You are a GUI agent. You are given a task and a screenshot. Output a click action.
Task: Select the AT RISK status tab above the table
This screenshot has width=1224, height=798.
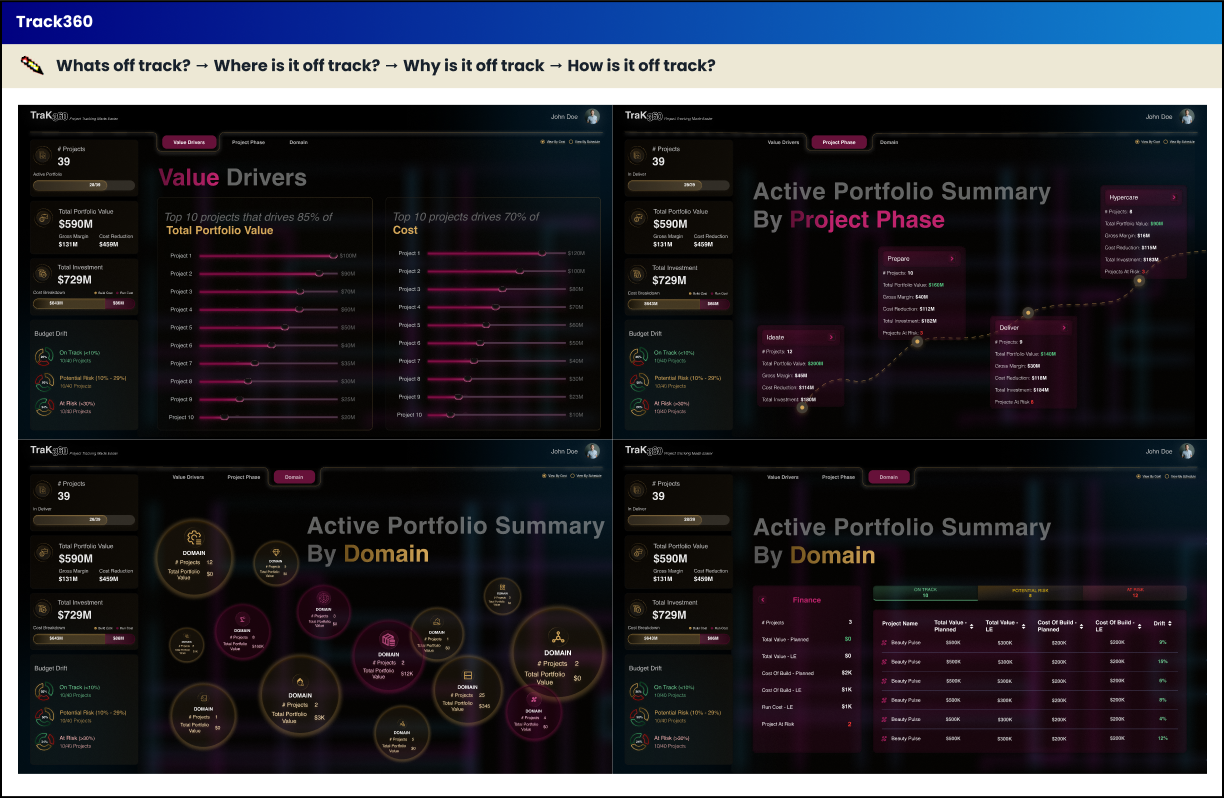coord(1134,593)
